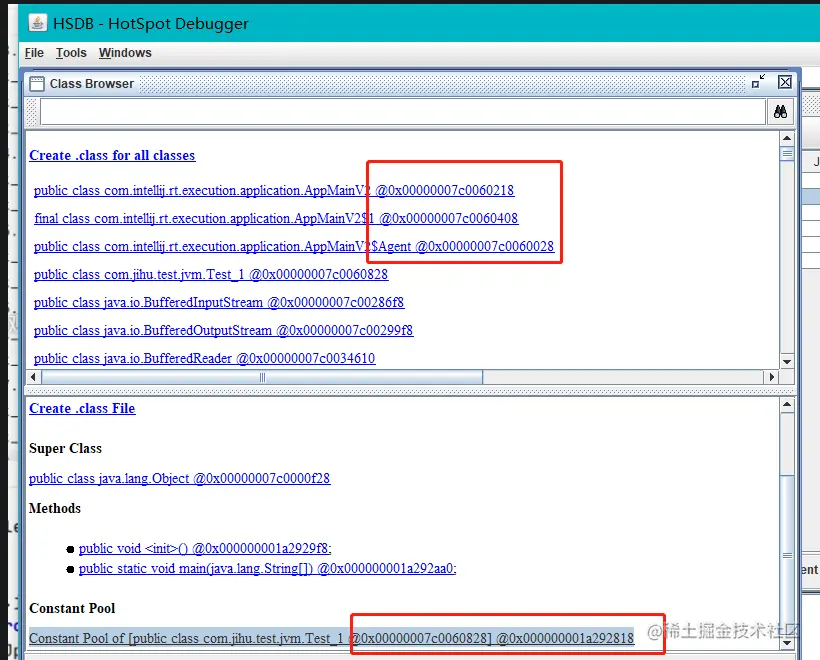Click the 'Methods' heading
Screen dimensions: 820x660
(55, 508)
